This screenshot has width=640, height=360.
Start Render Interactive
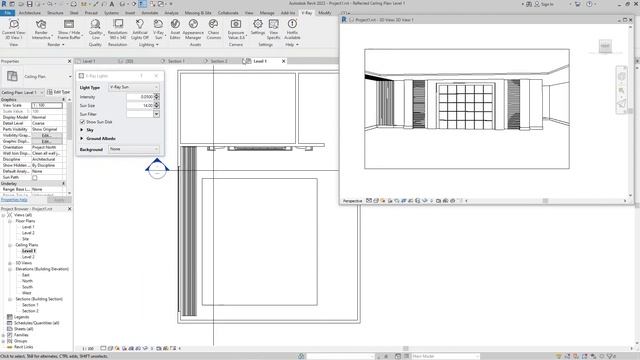(x=41, y=29)
